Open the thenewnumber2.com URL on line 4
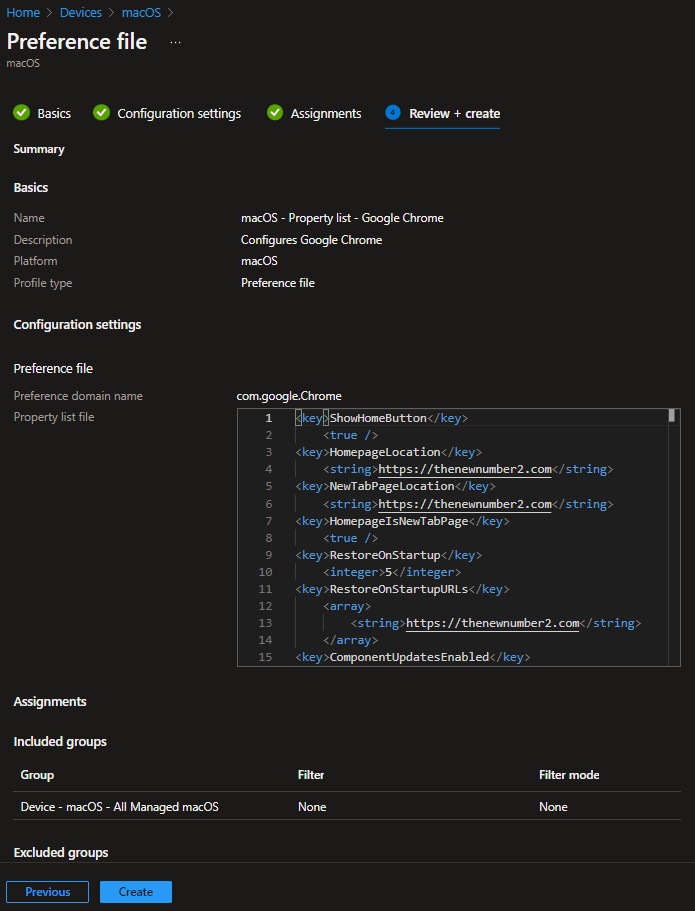 tap(464, 469)
